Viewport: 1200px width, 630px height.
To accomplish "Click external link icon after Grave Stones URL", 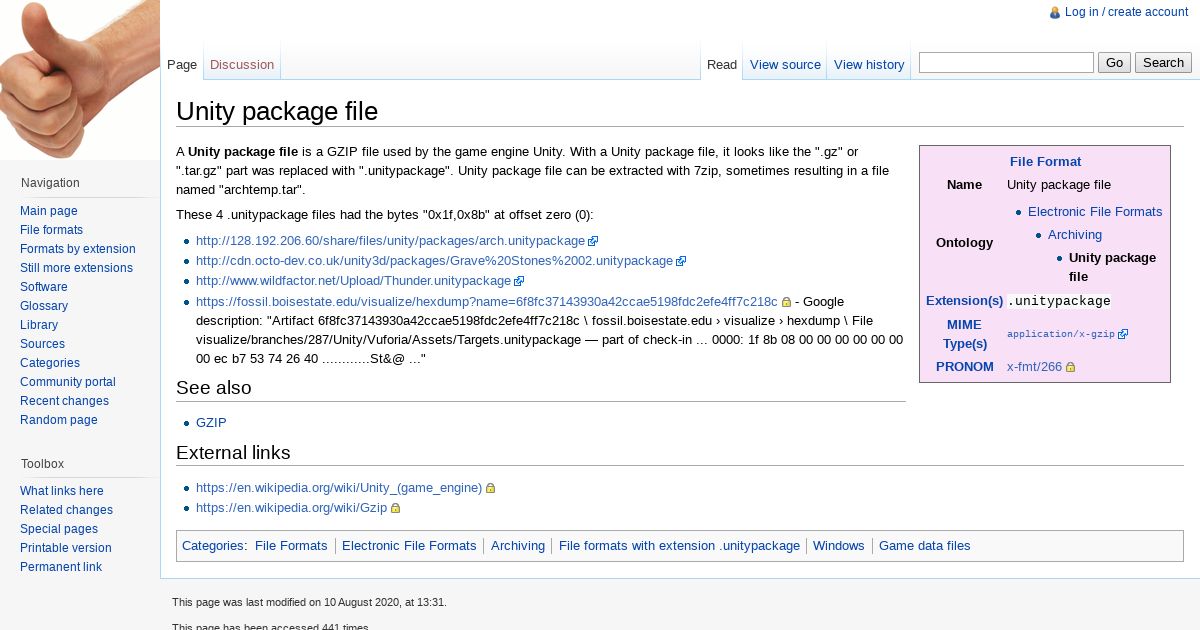I will coord(681,261).
